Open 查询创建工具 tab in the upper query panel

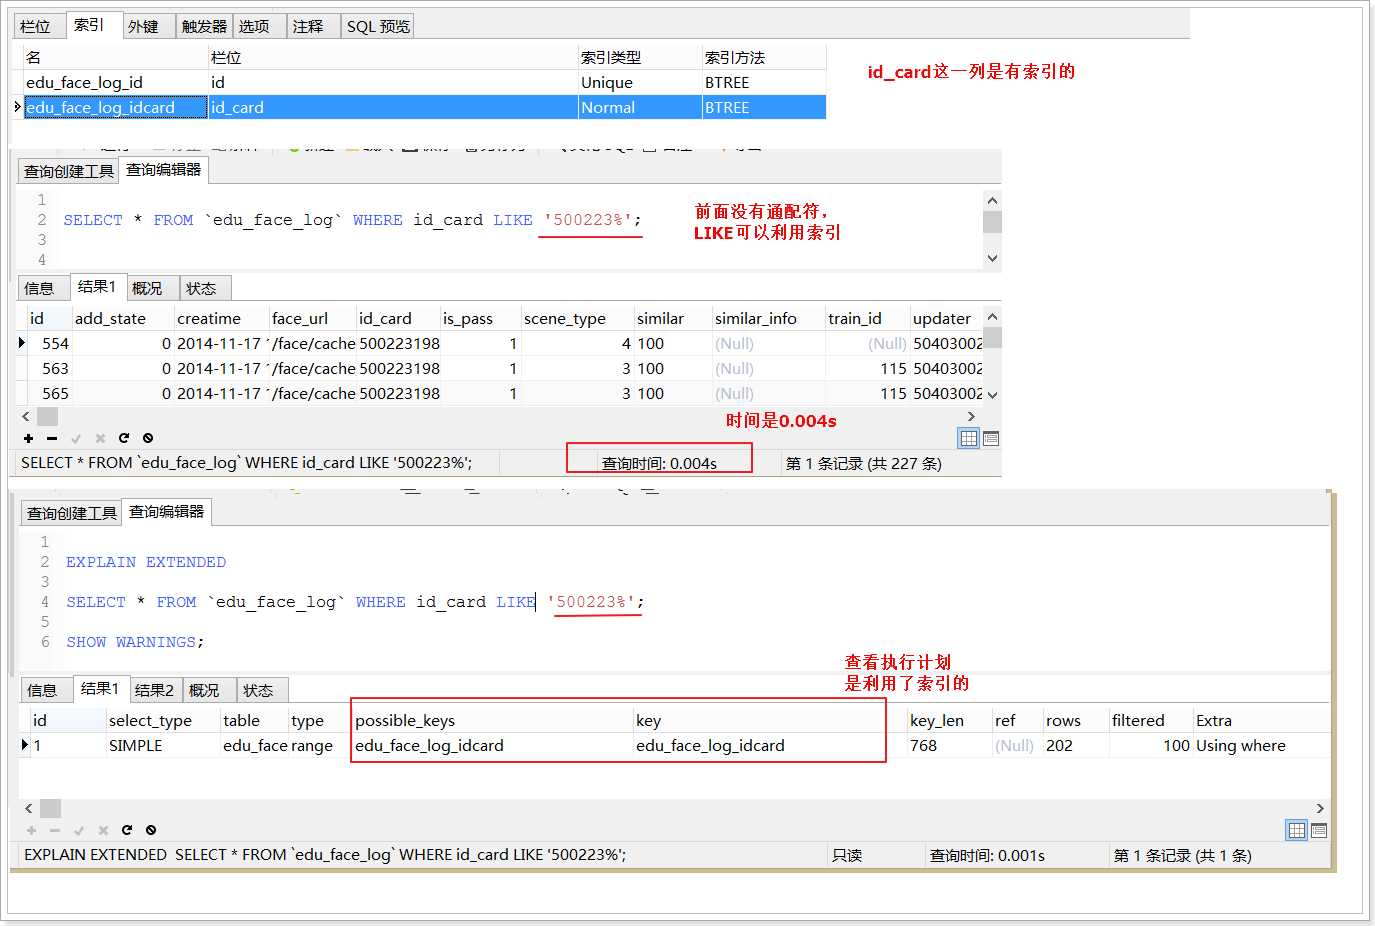click(x=69, y=171)
